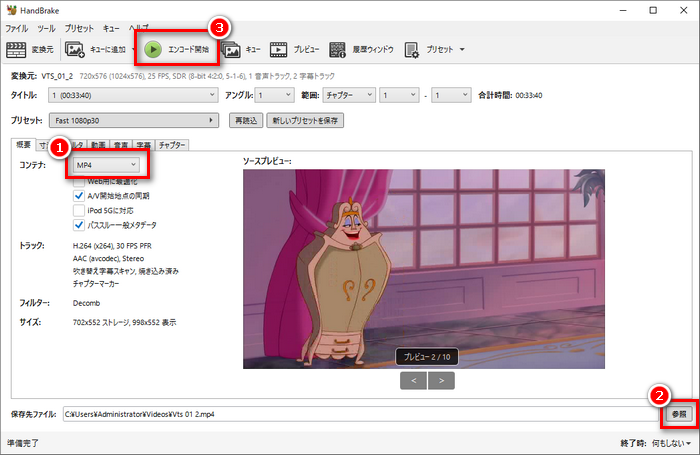Click the 変換元 source icon

(16, 48)
